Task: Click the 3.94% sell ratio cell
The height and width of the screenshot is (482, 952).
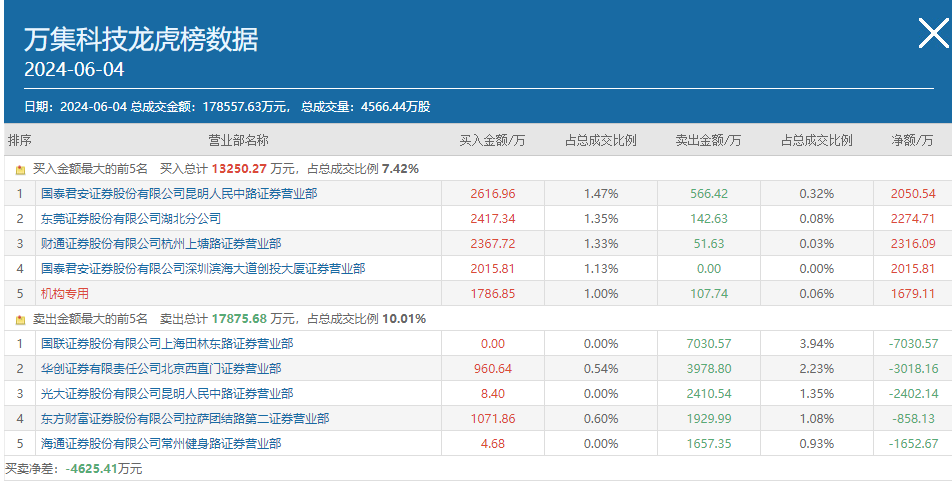Action: (x=817, y=344)
